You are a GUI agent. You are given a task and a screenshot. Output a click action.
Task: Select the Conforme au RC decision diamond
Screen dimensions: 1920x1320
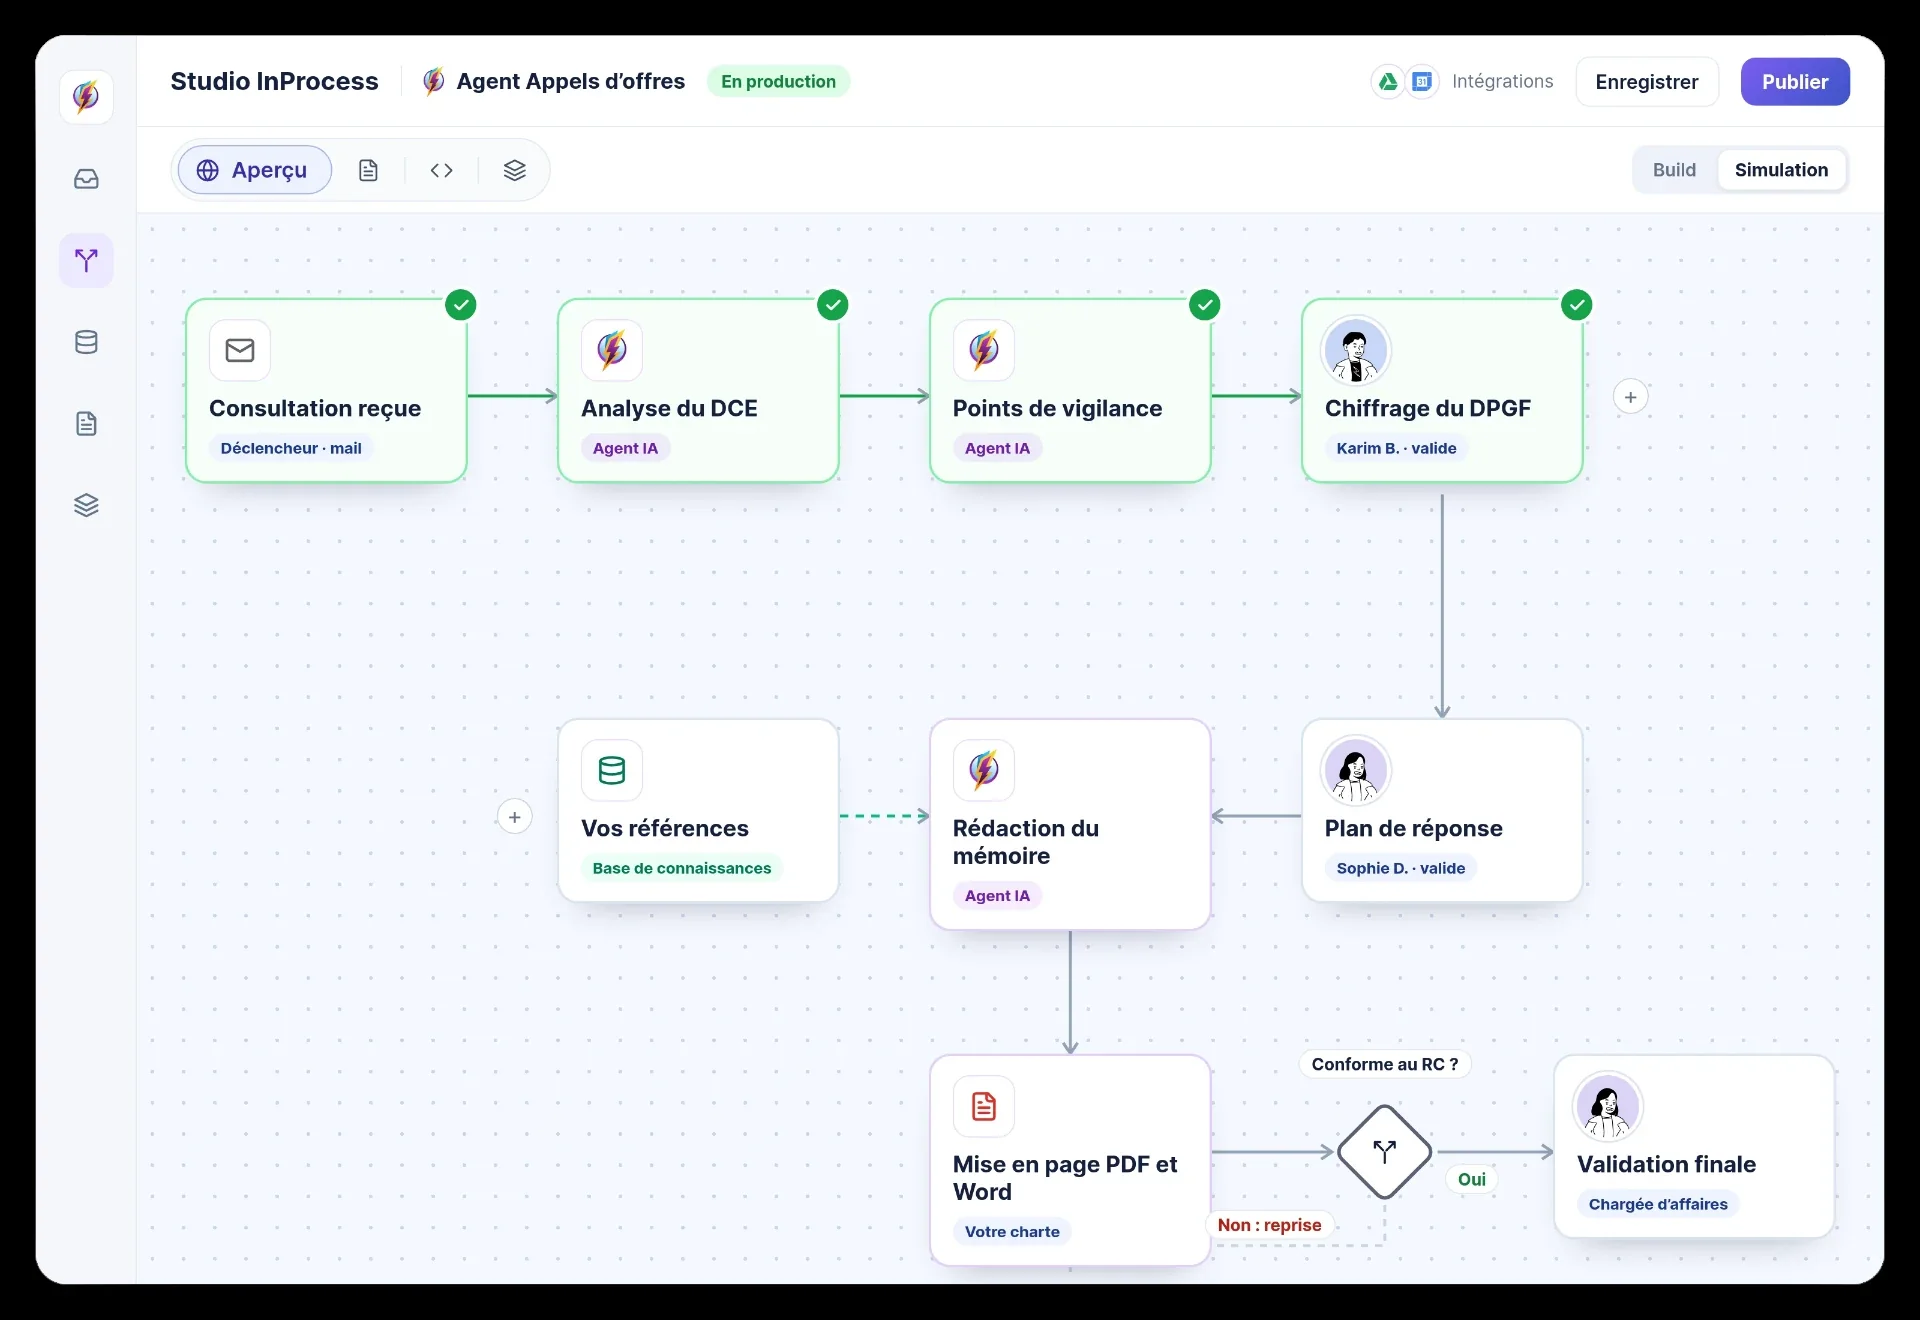[x=1385, y=1152]
